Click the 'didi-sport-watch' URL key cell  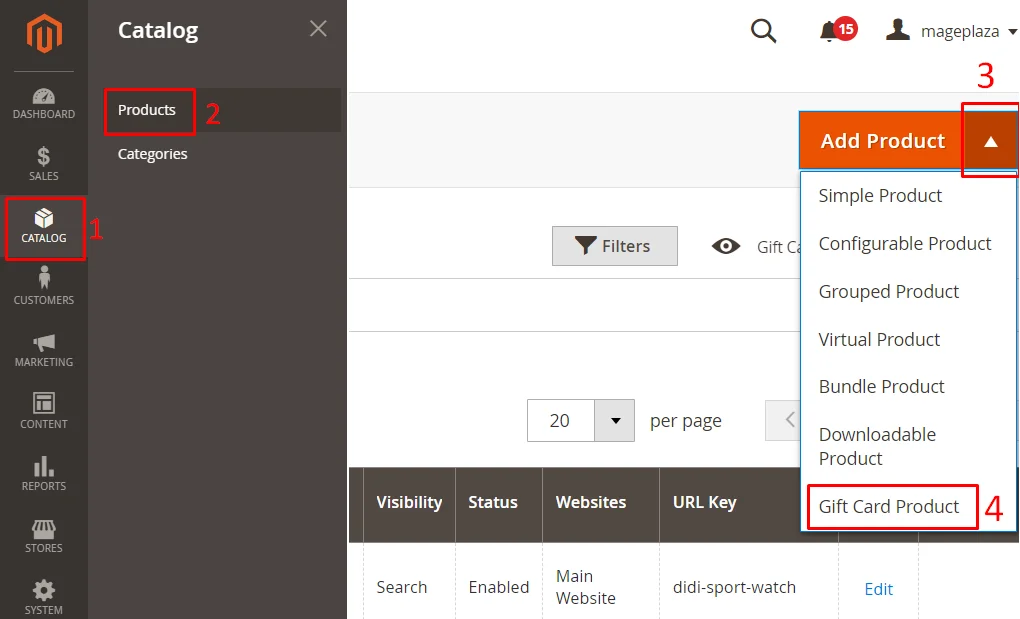(734, 587)
